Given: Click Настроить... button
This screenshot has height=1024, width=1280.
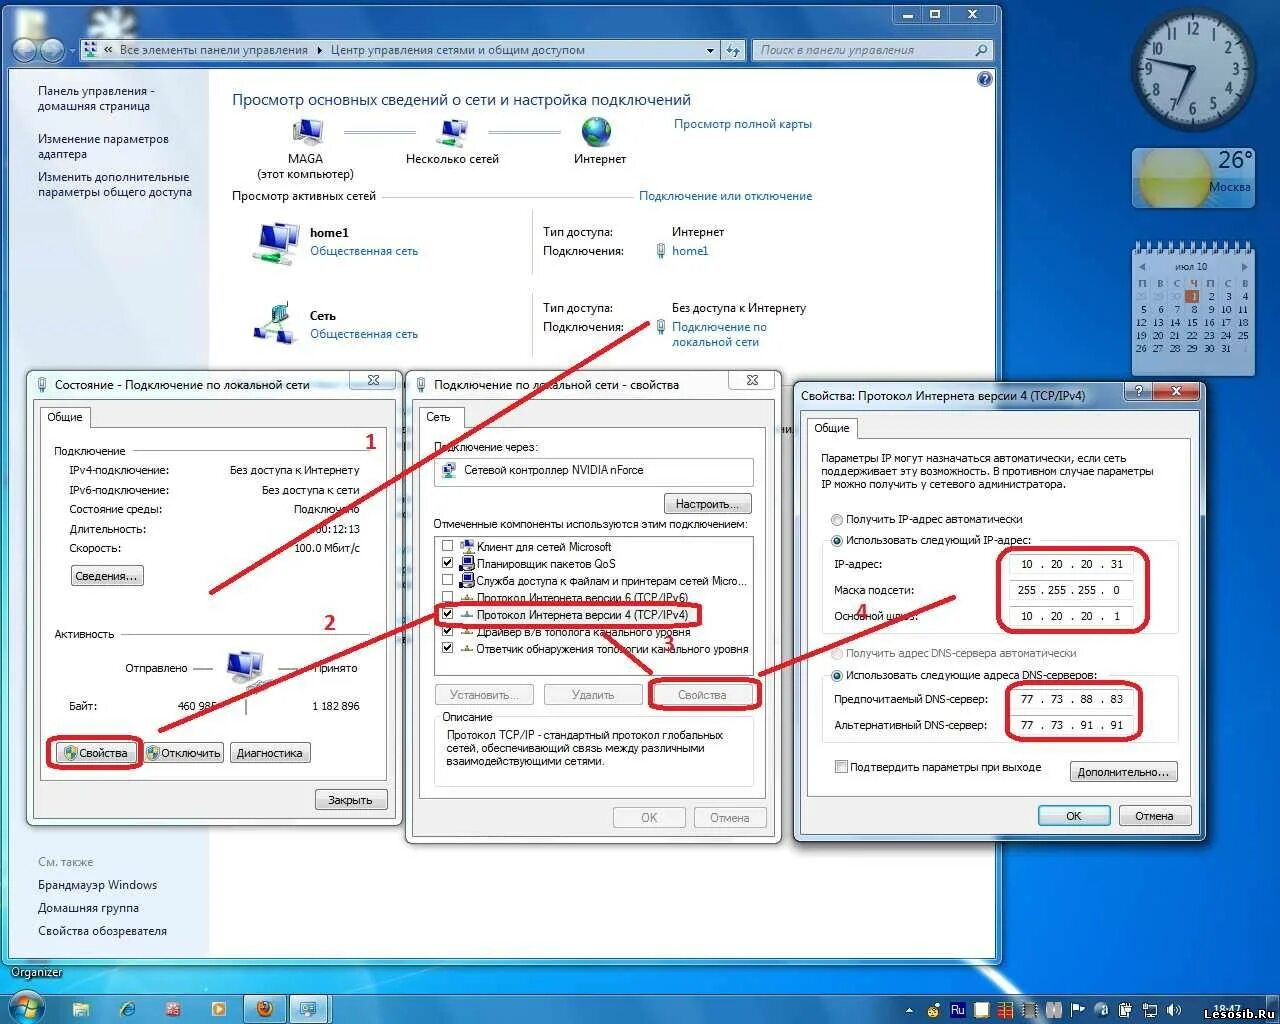Looking at the screenshot, I should pos(707,504).
